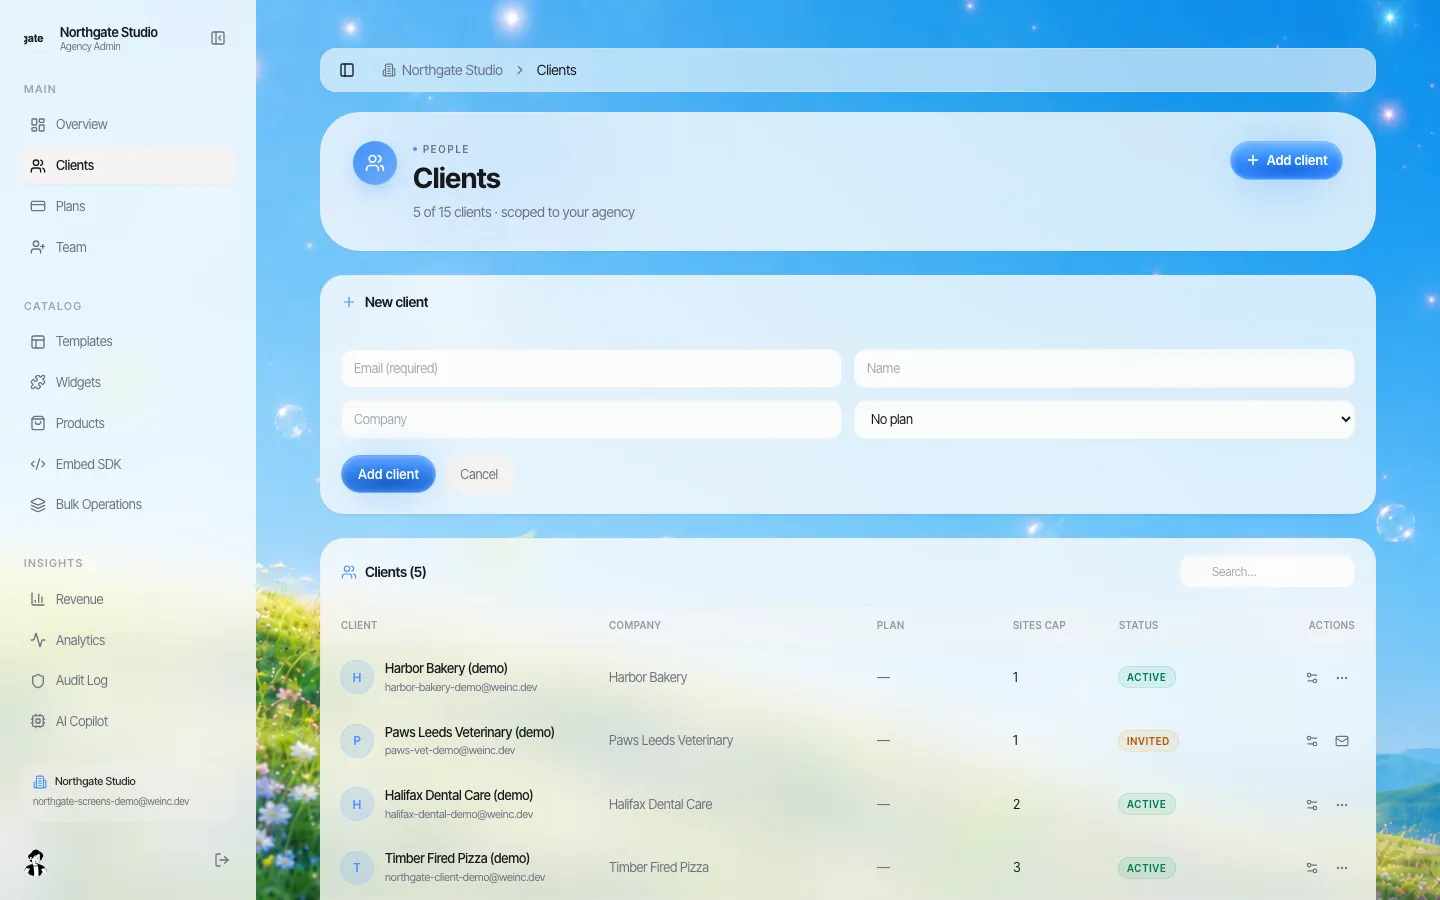Click the Clients breadcrumb item

click(556, 70)
